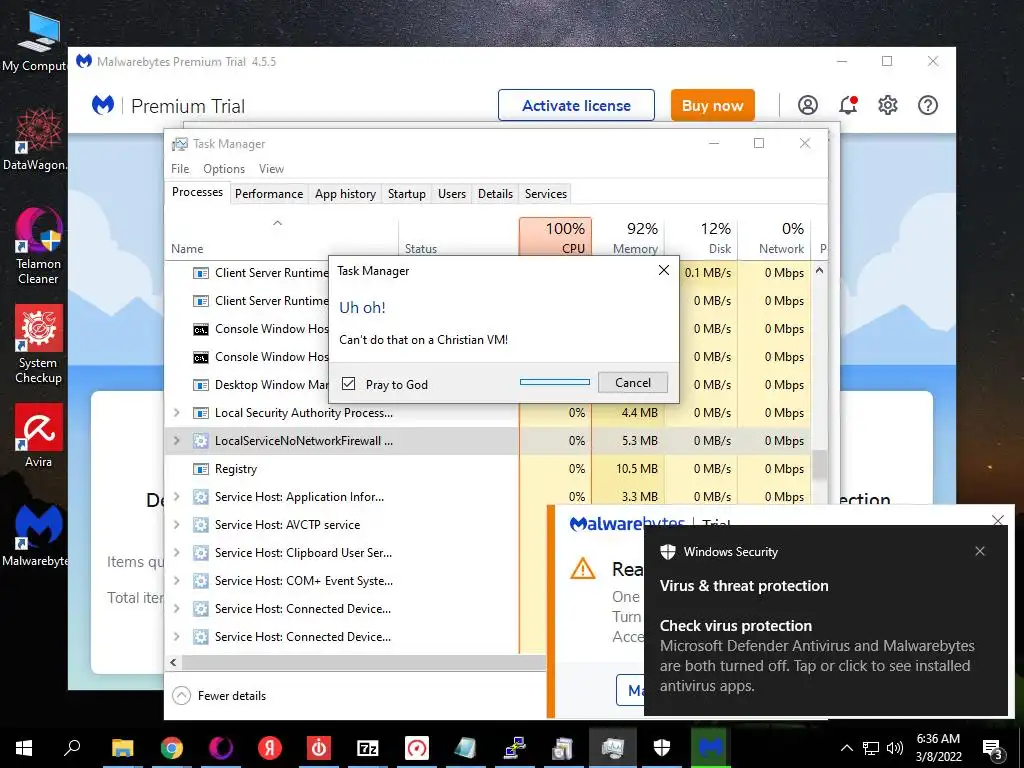The width and height of the screenshot is (1024, 768).
Task: Expand Local Security Authority Process row
Action: 176,413
